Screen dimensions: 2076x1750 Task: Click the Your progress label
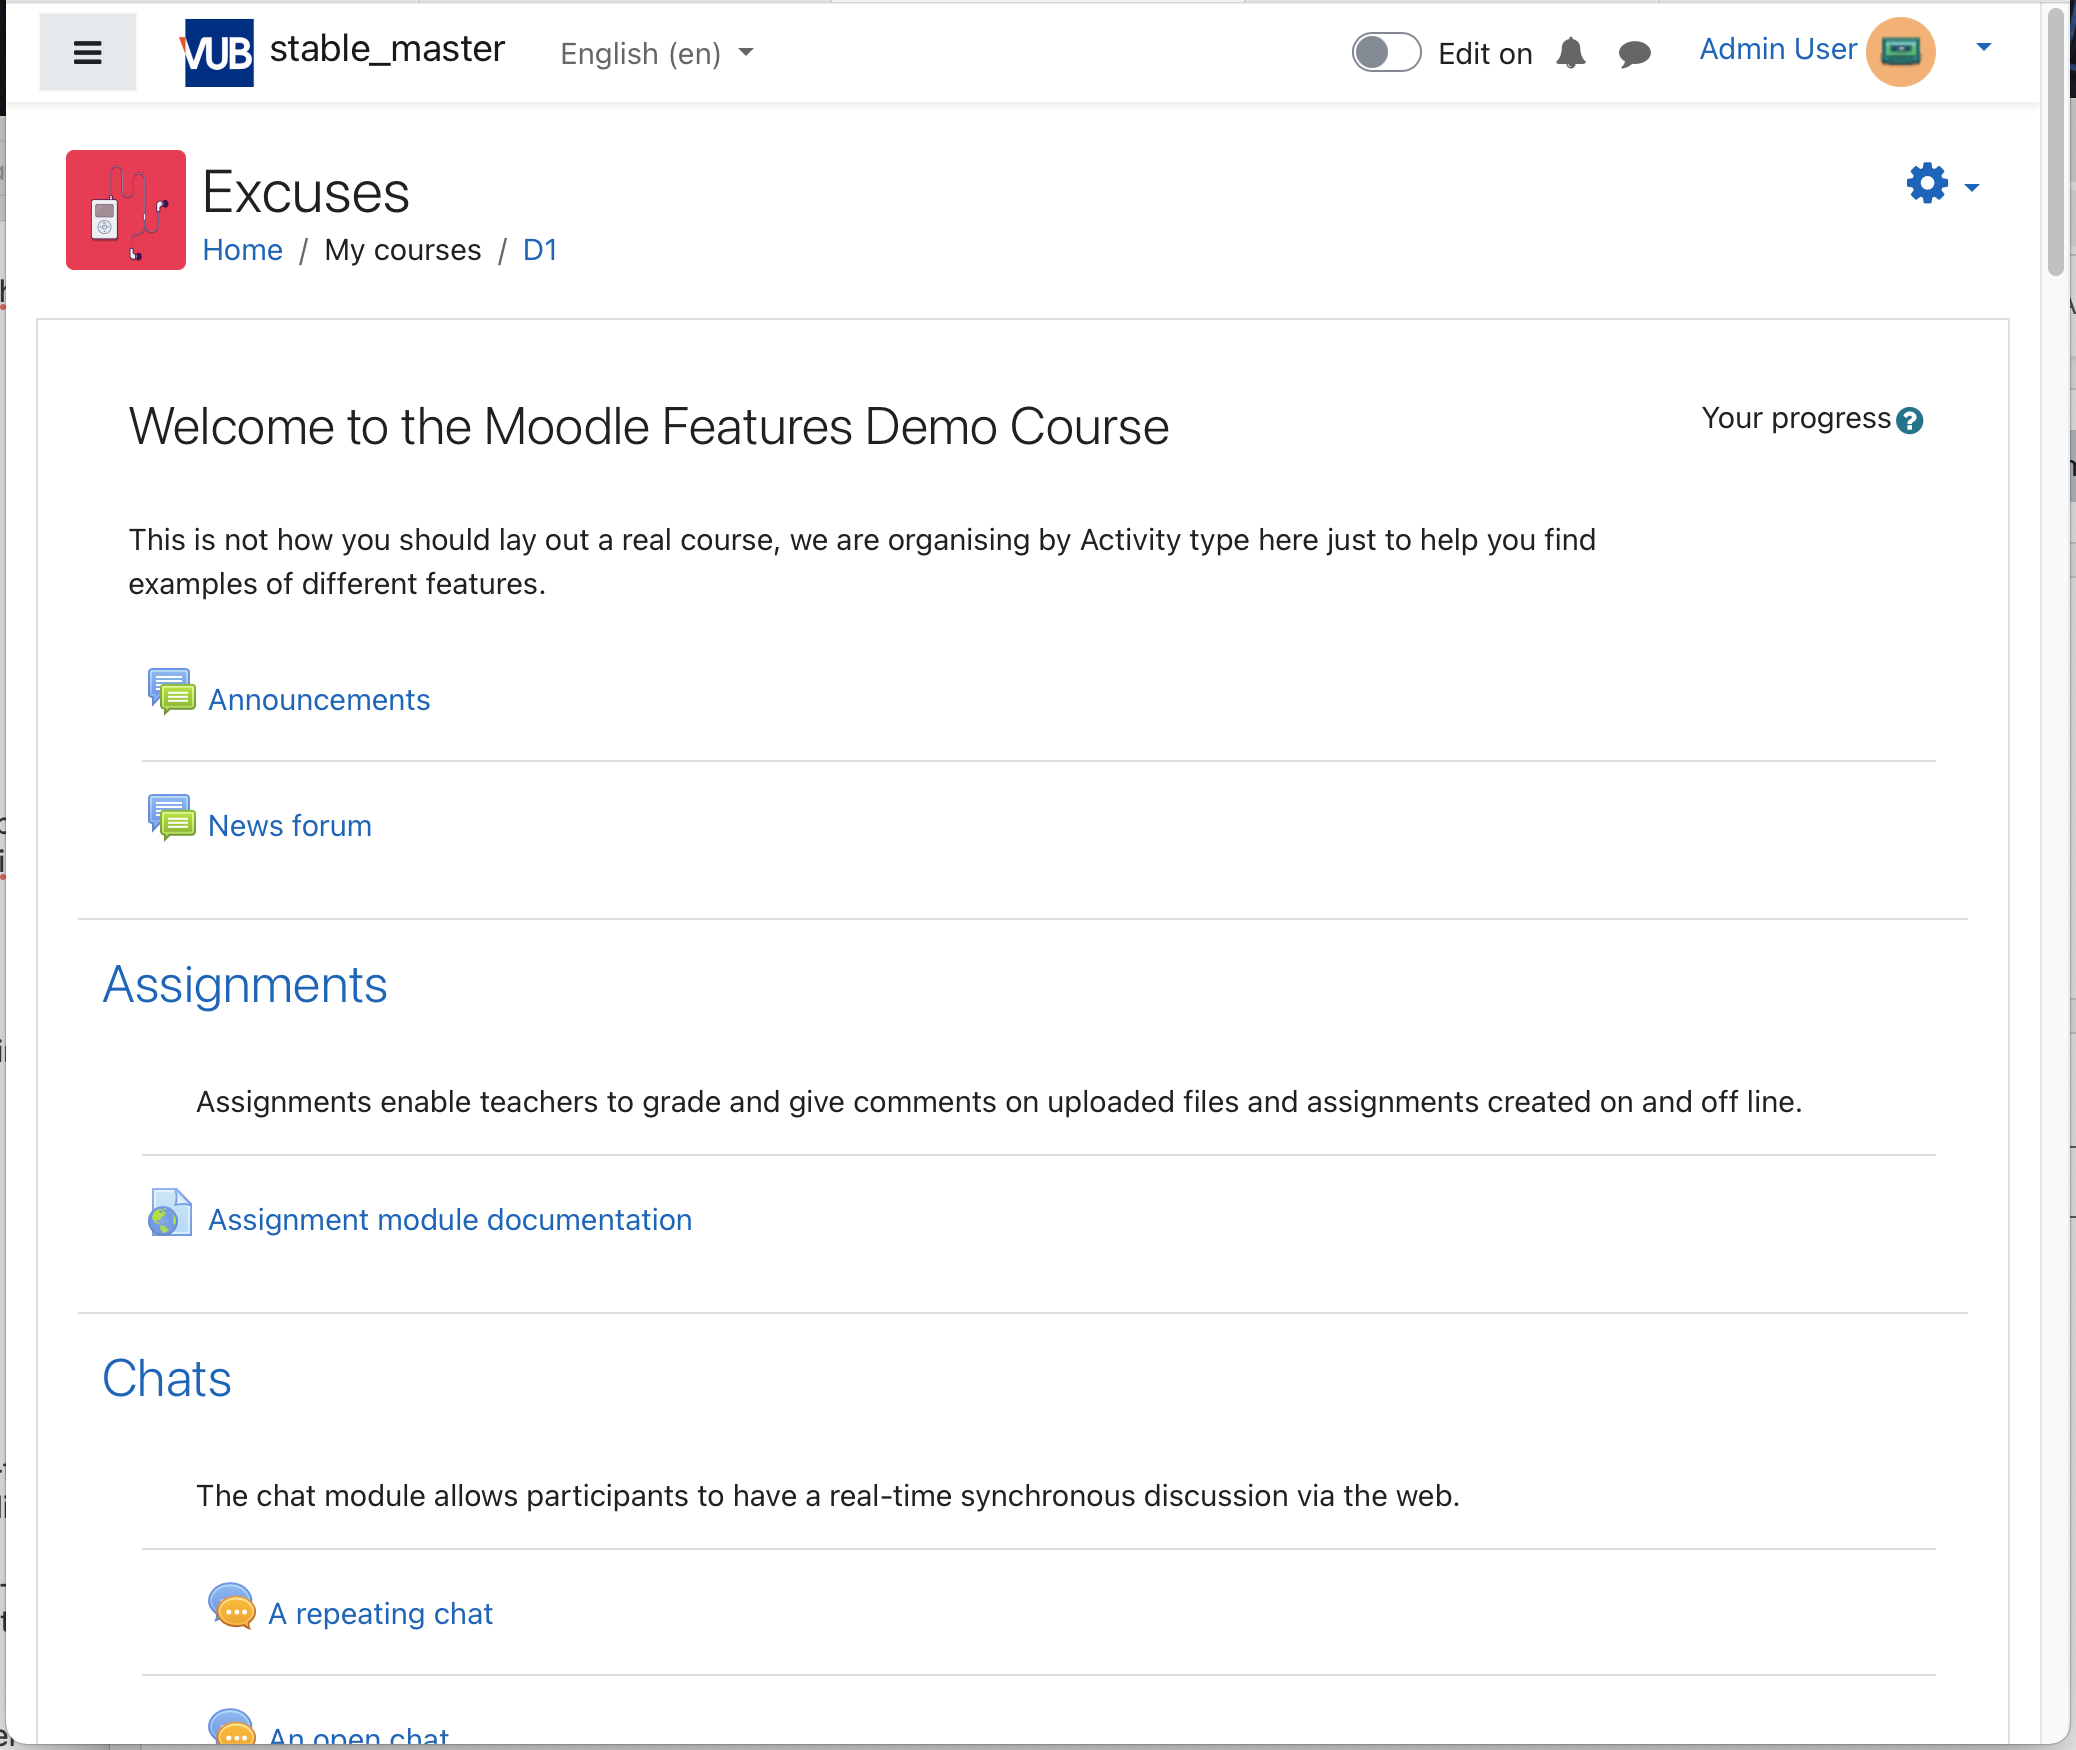[x=1796, y=418]
